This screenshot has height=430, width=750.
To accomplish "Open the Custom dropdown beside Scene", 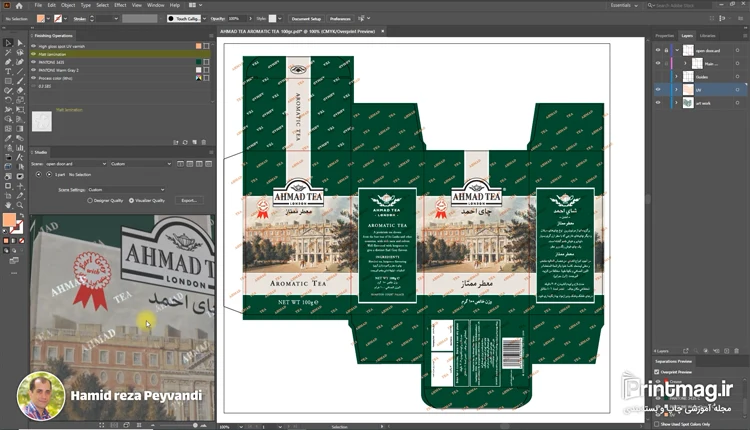I will 141,164.
